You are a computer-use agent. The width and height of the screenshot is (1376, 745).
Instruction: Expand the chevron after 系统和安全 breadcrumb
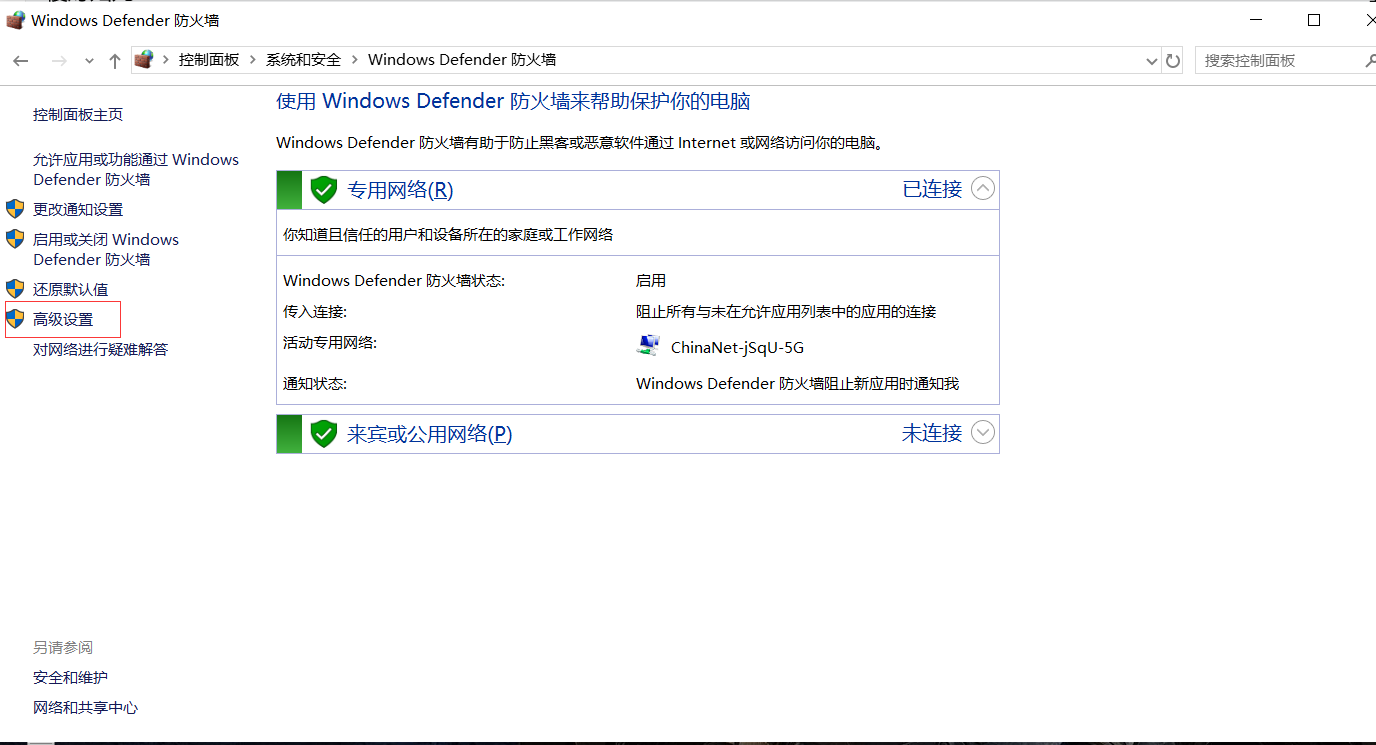click(x=355, y=60)
